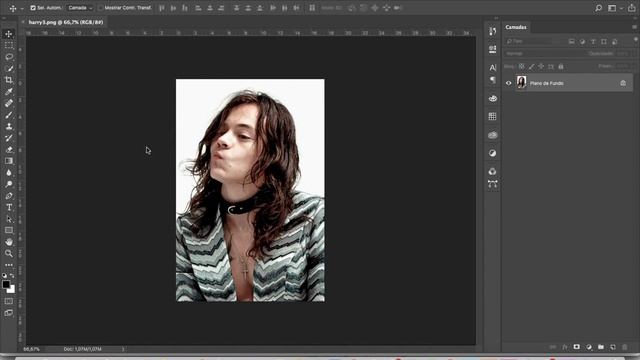Select the Lasso tool
Viewport: 640px width, 360px height.
point(9,57)
